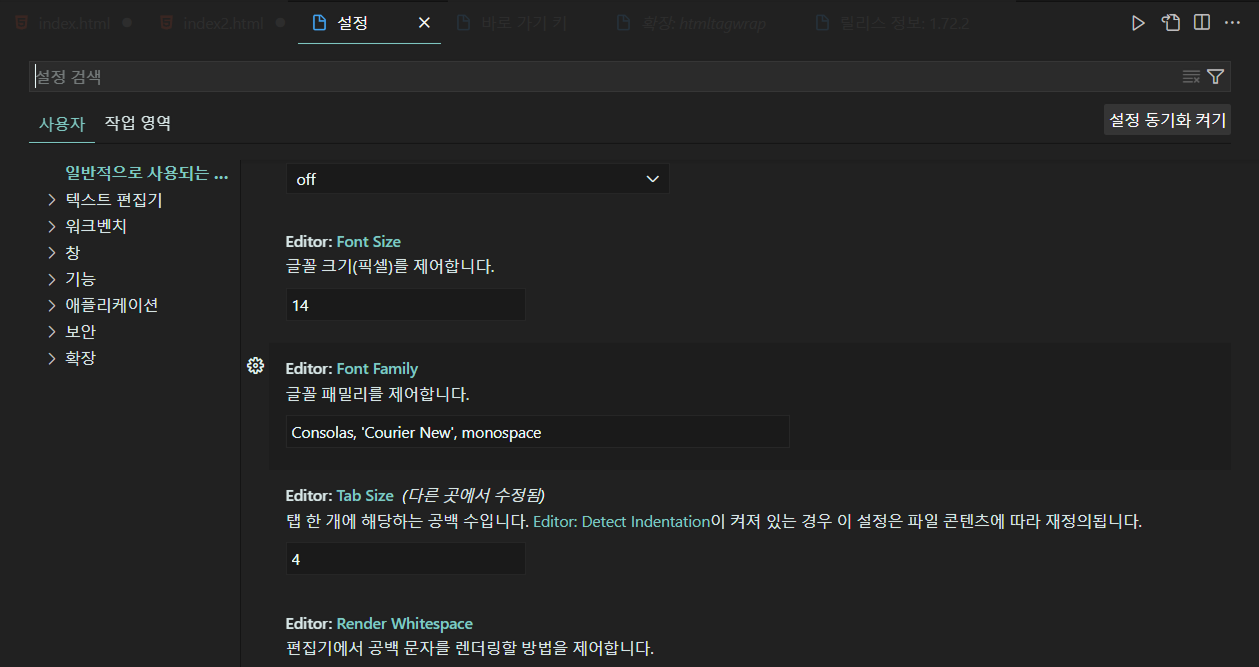Click the Split Editor icon

(1202, 23)
